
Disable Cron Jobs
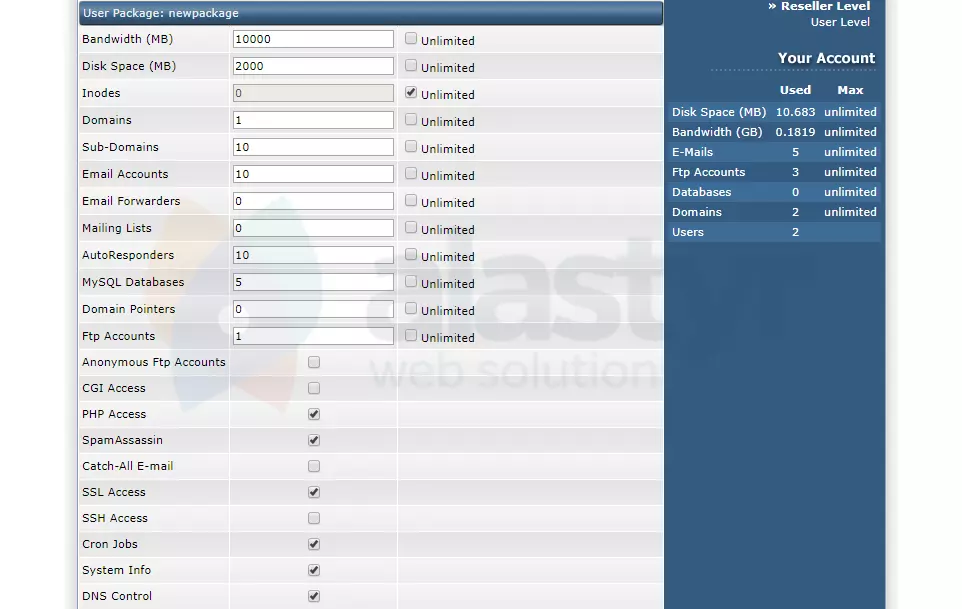click(x=313, y=544)
